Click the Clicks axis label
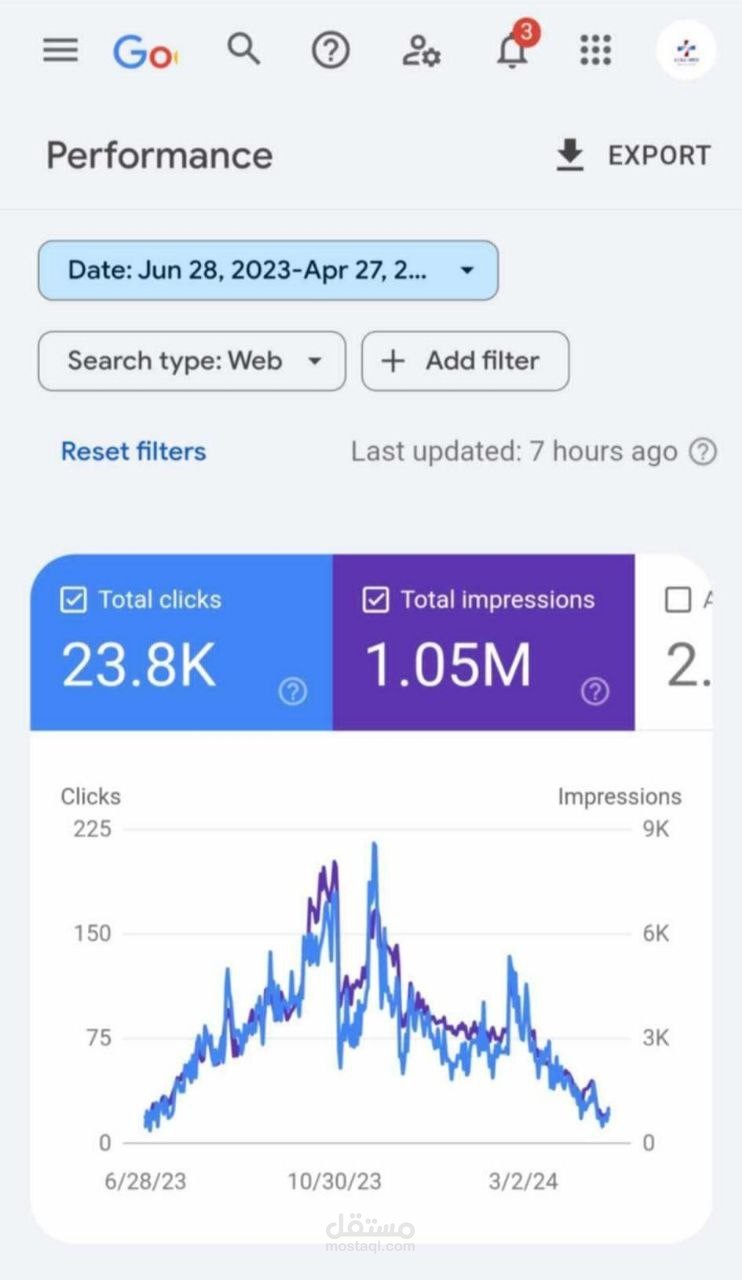This screenshot has width=742, height=1280. tap(90, 797)
